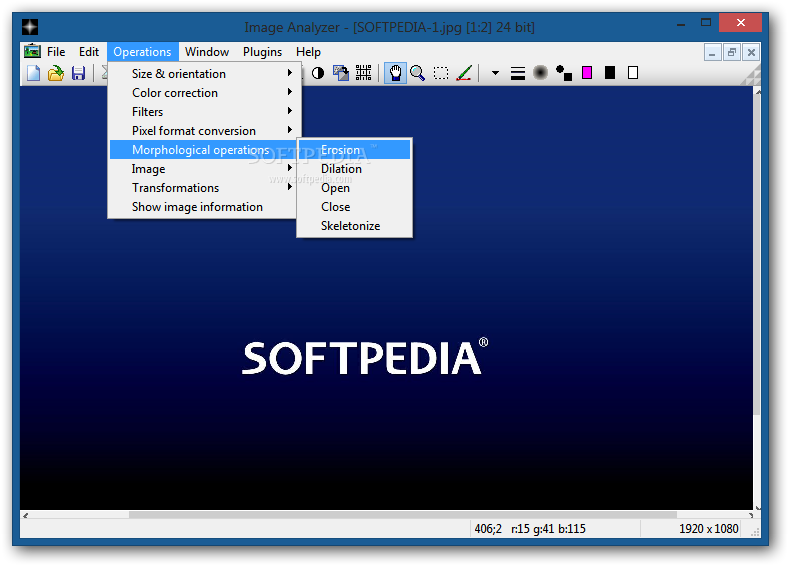Close the Image Analyzer application window
This screenshot has height=566, width=789.
740,23
